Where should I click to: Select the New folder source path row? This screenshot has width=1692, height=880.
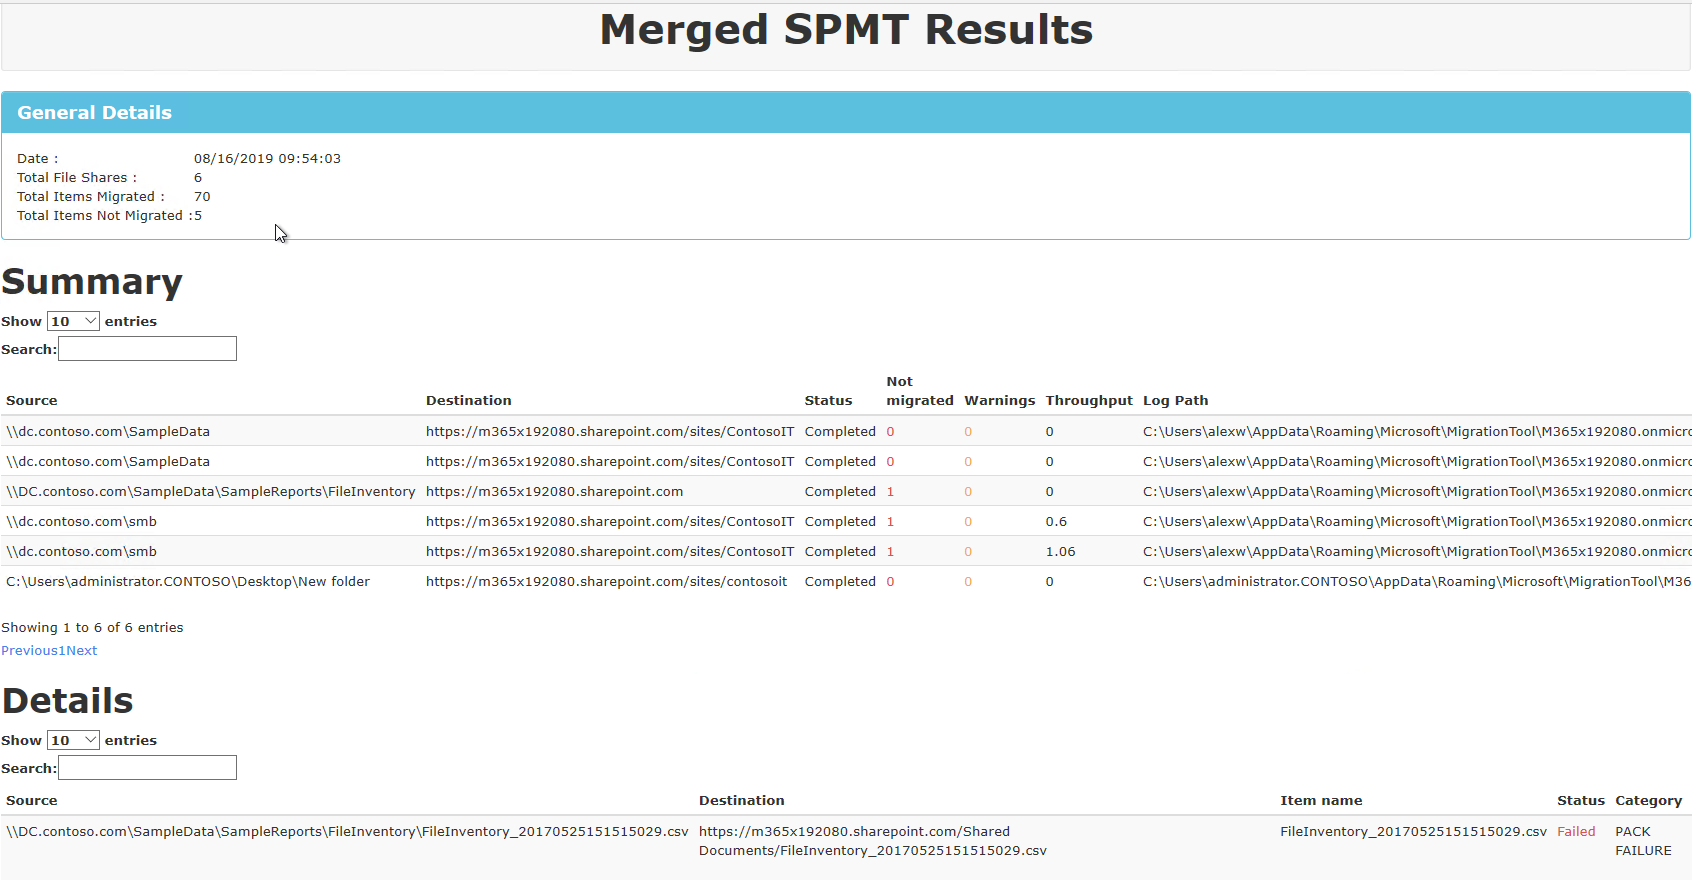188,582
